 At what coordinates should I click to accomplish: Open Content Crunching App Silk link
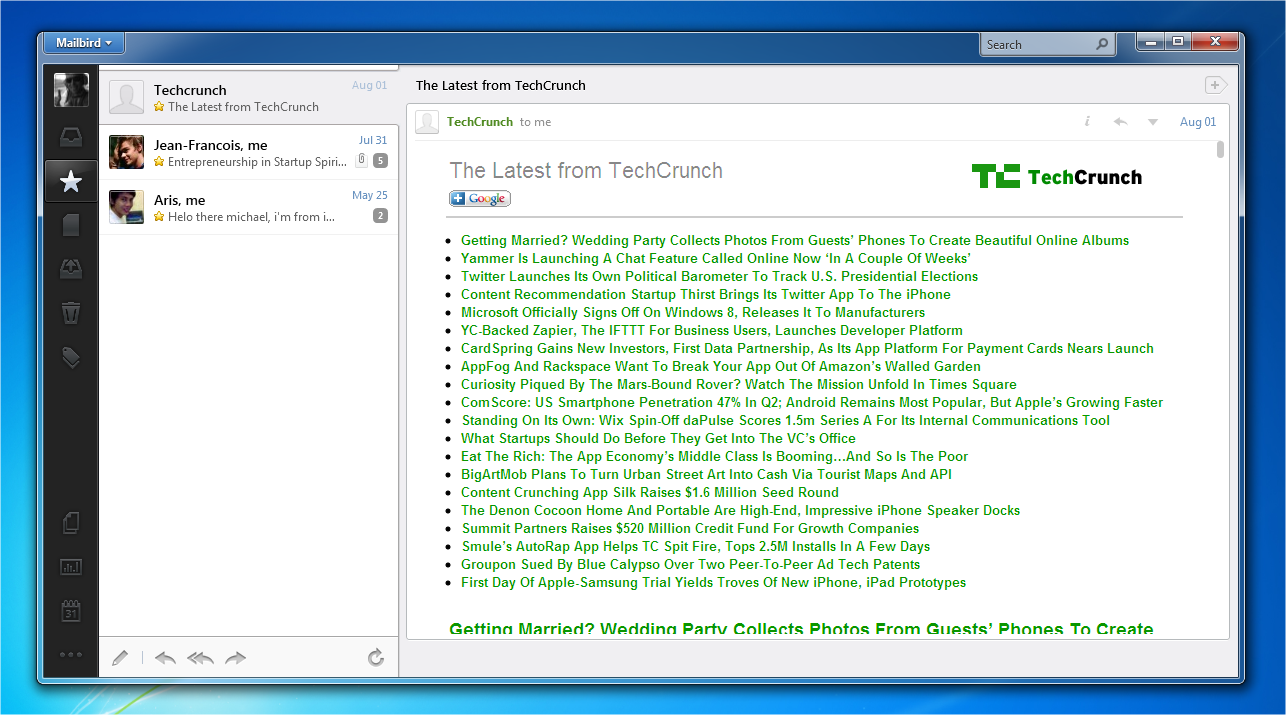(650, 492)
